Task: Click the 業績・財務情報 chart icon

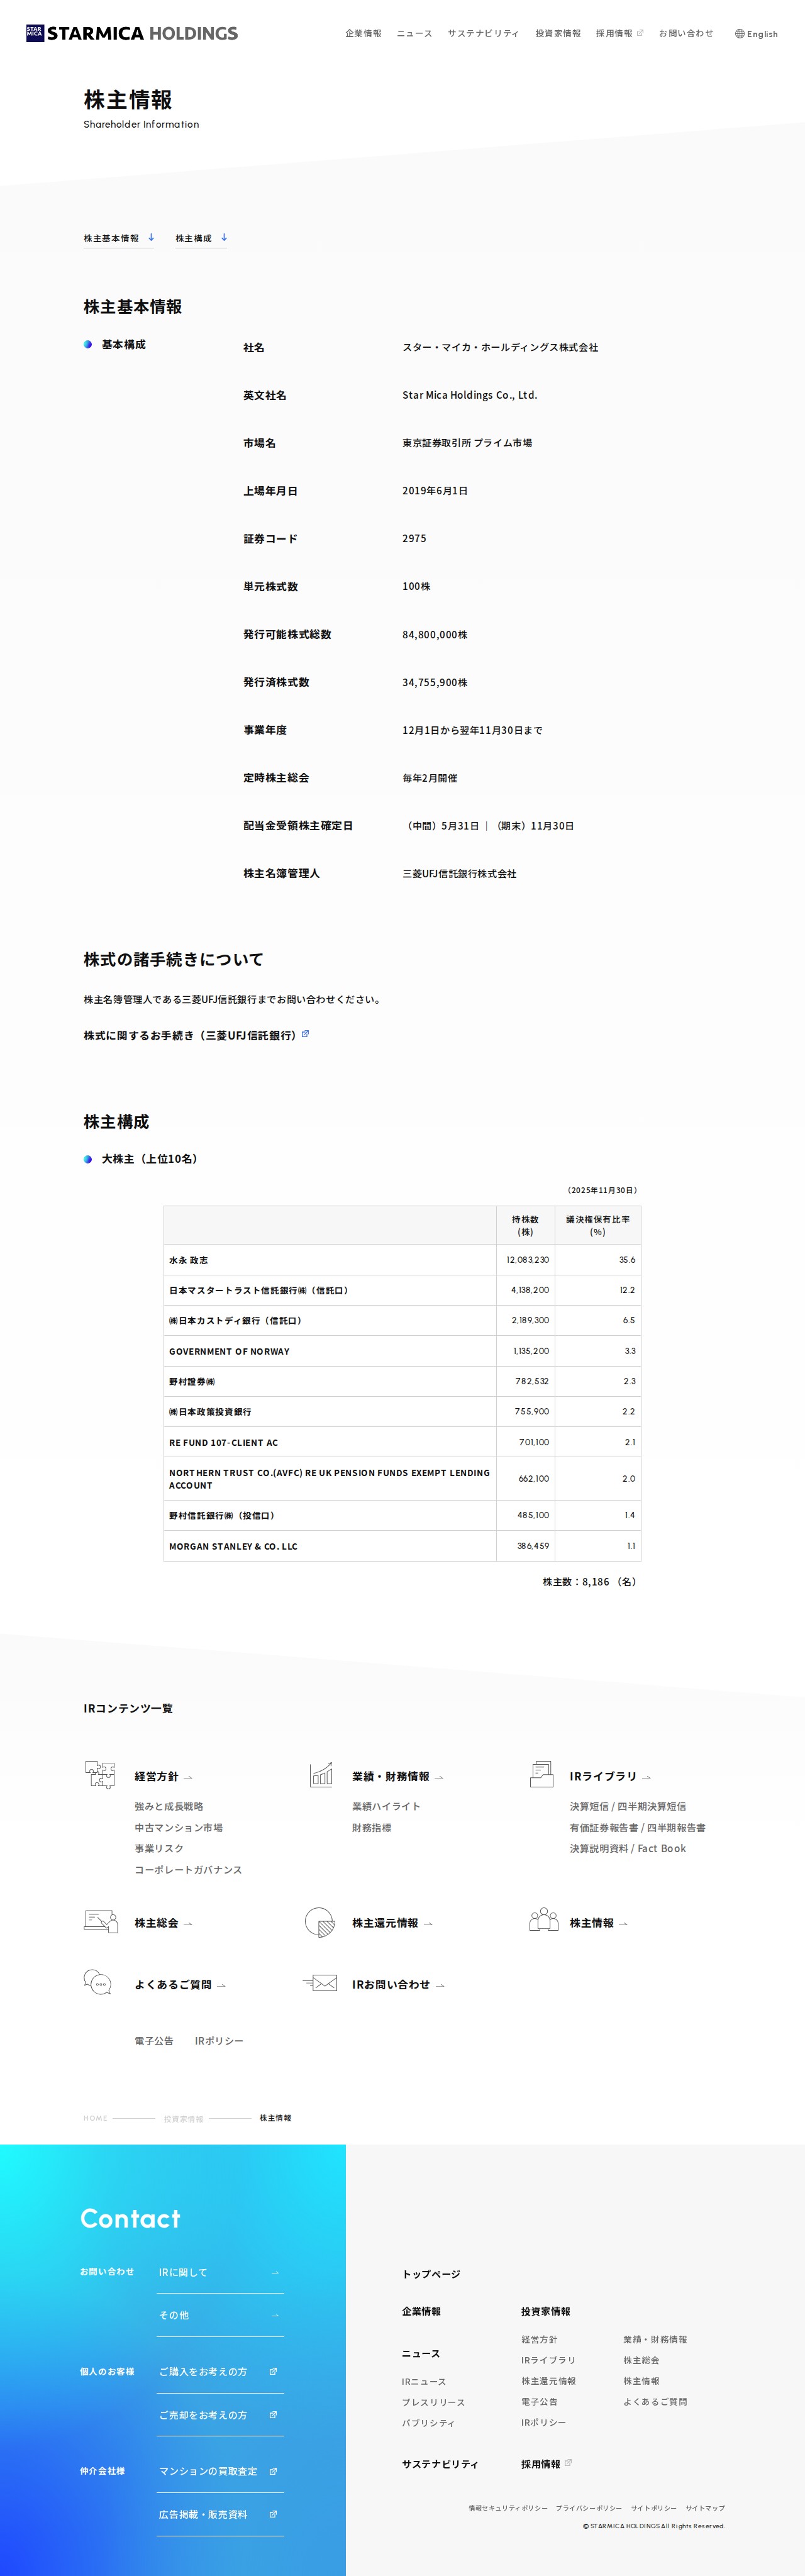Action: tap(320, 1774)
